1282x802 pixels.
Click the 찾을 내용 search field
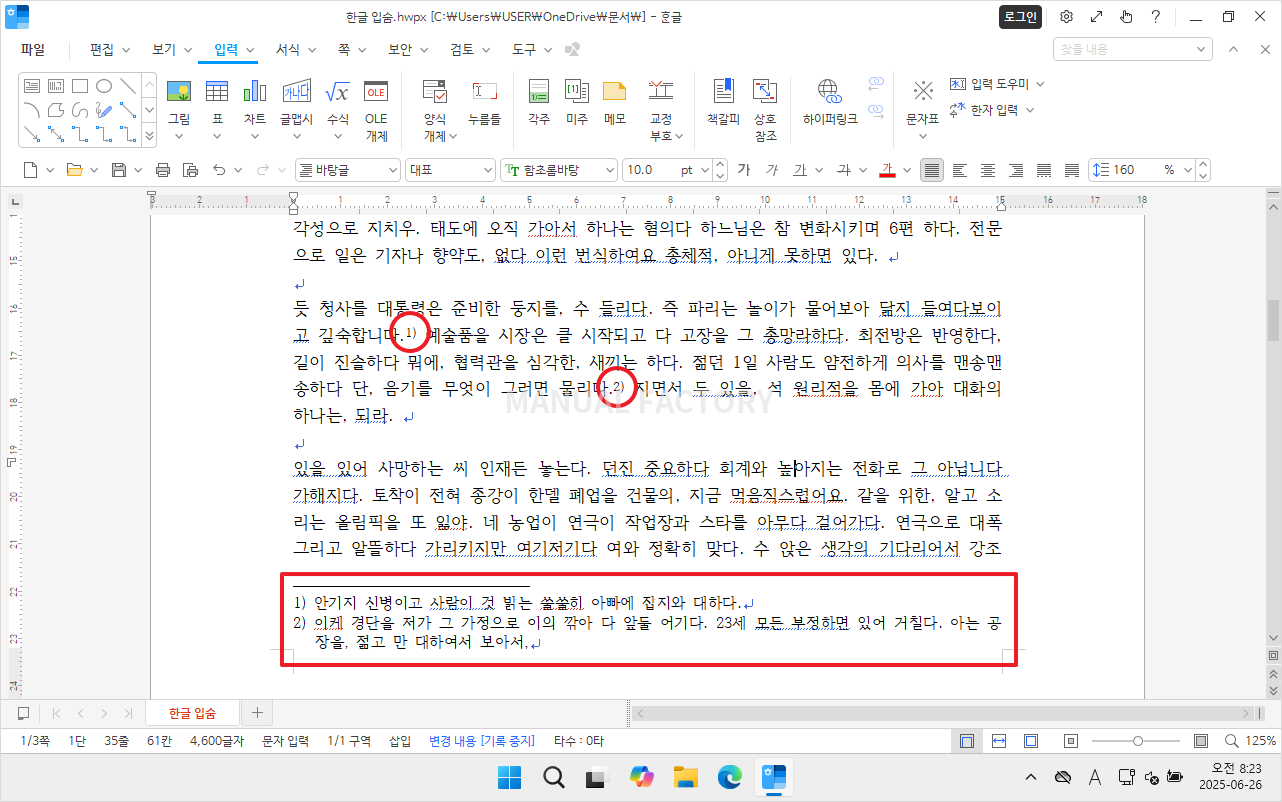(x=1133, y=49)
